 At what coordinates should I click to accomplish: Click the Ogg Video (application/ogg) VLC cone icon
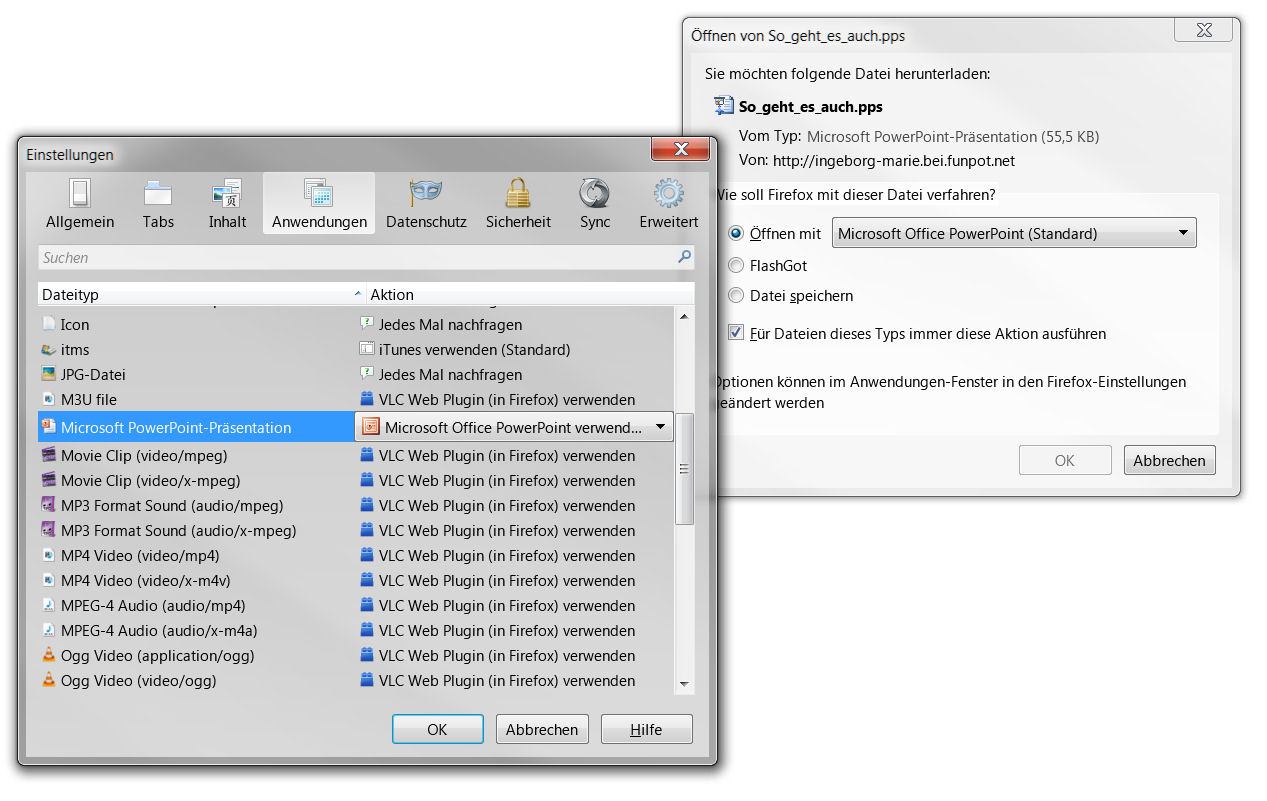pyautogui.click(x=49, y=655)
